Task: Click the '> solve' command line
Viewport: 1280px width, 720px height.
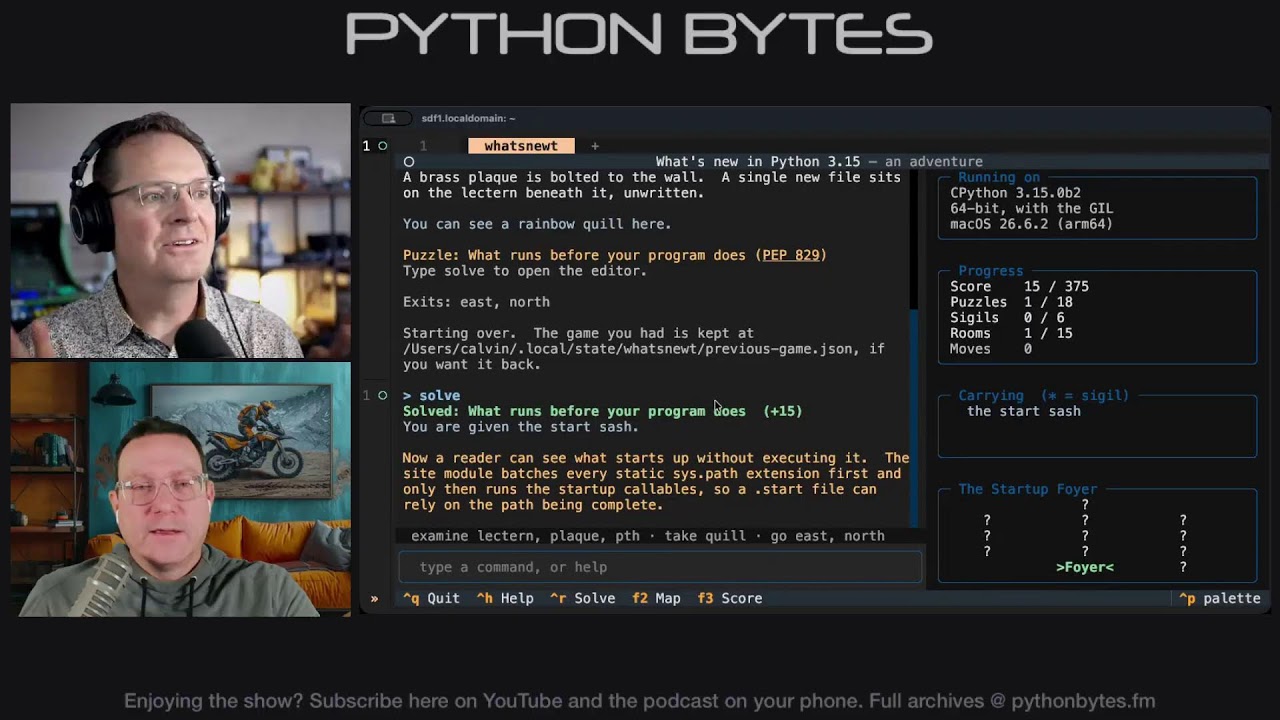Action: (431, 395)
